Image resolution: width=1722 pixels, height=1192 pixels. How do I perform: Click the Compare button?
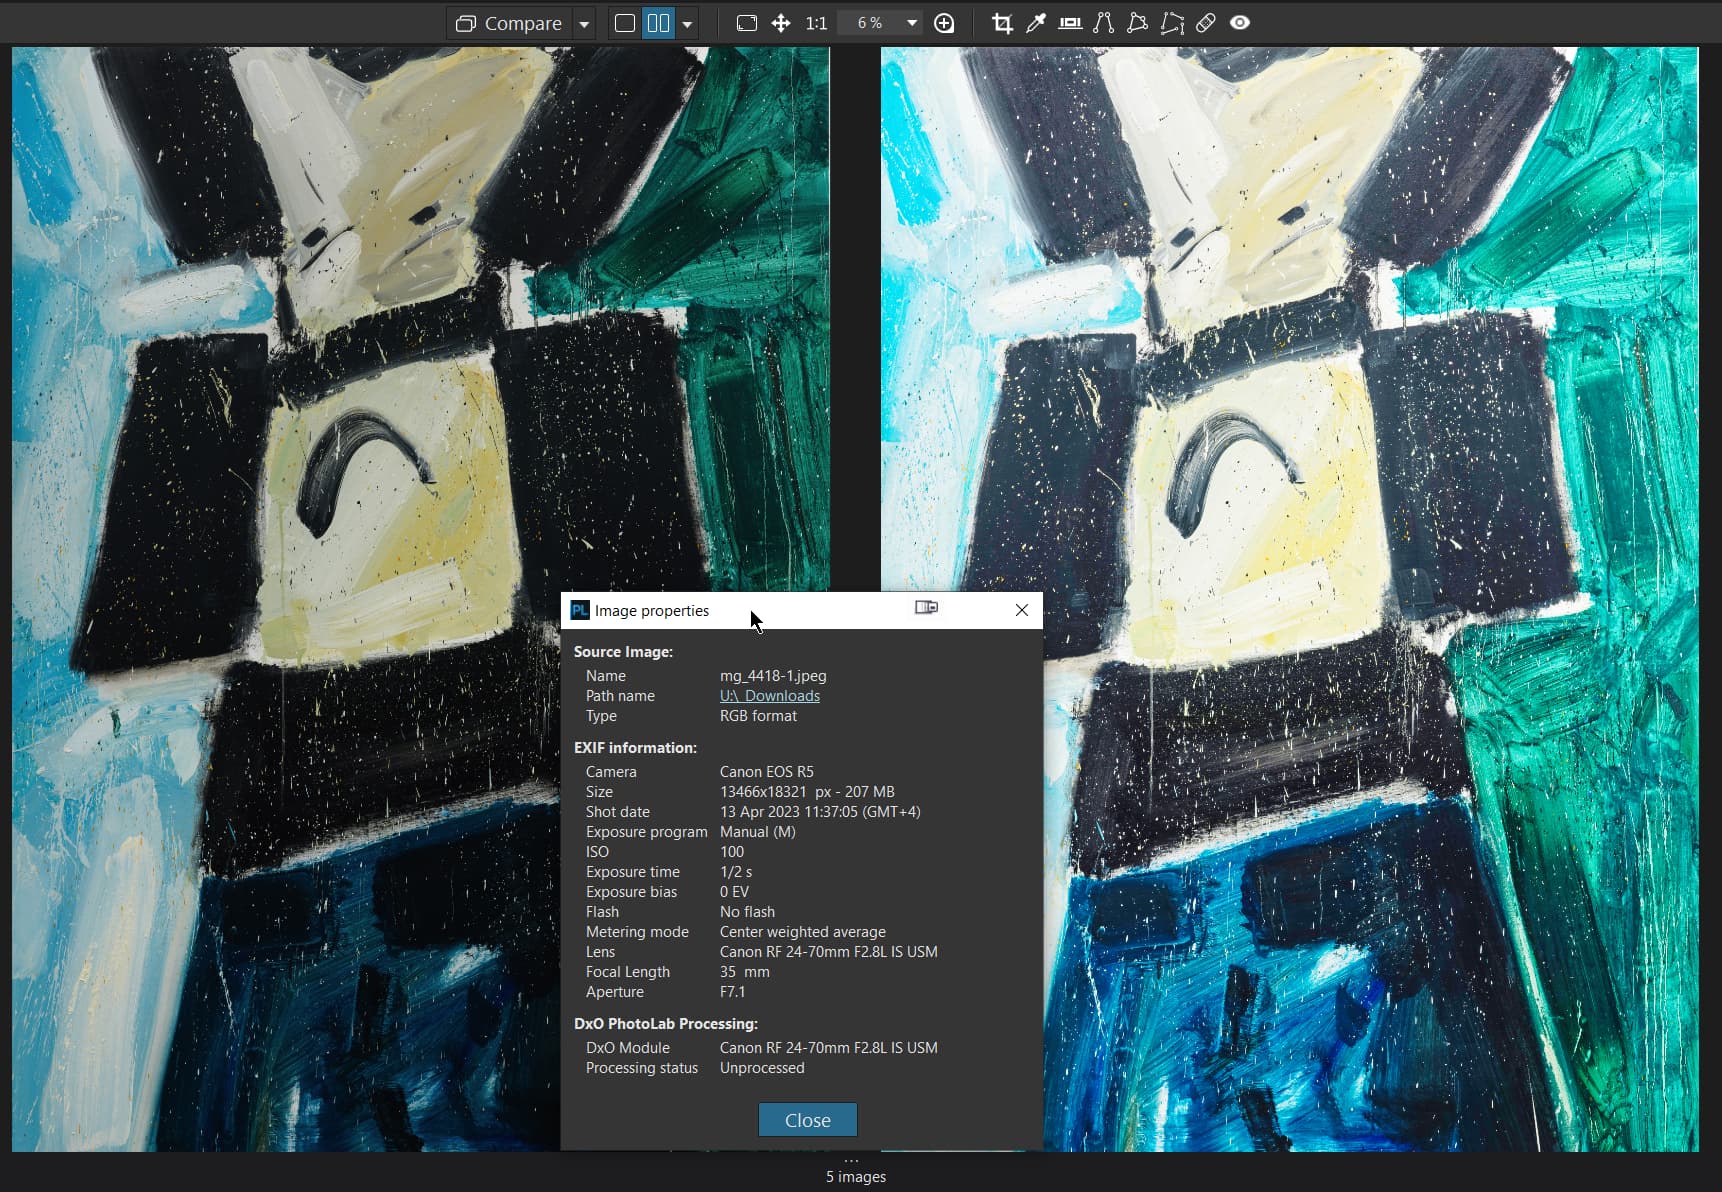pos(509,23)
